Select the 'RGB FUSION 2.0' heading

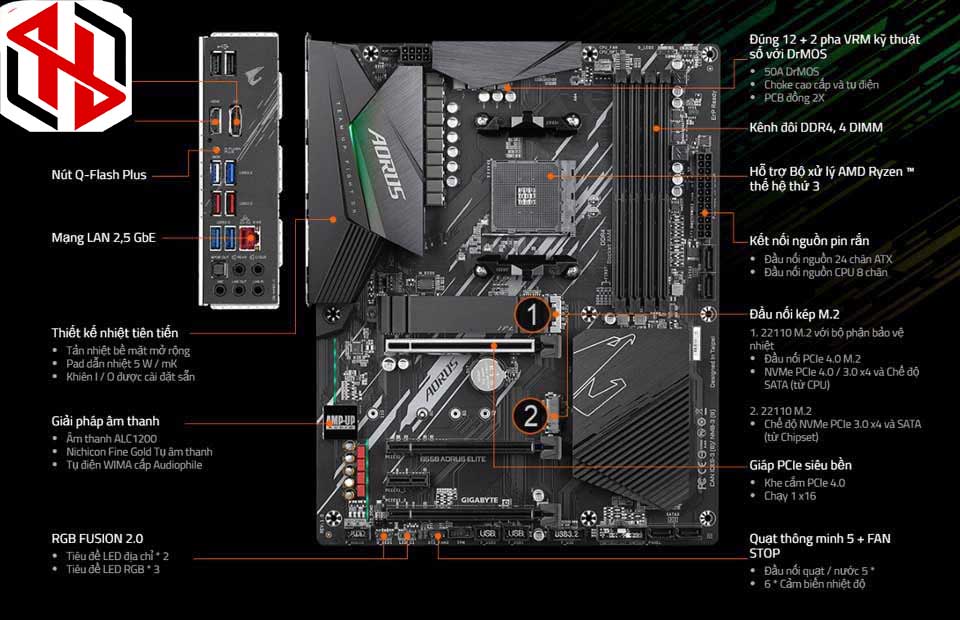97,539
